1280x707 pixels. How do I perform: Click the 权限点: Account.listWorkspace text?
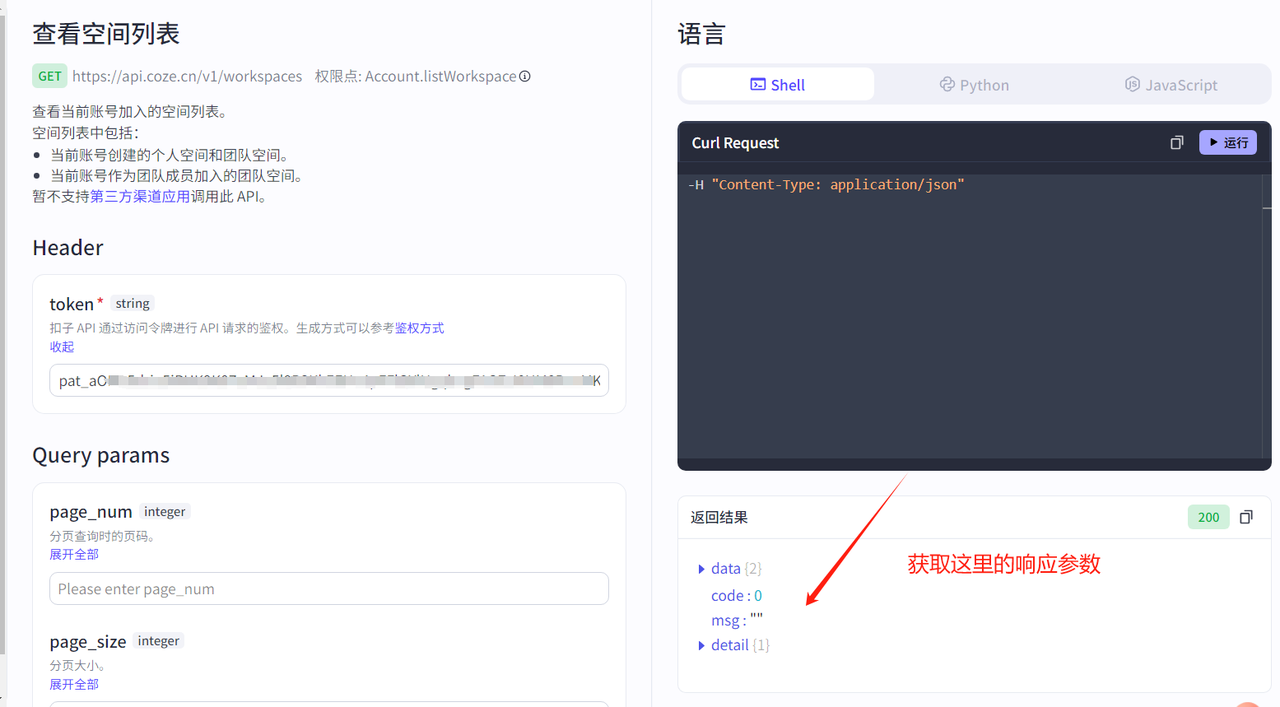coord(416,76)
